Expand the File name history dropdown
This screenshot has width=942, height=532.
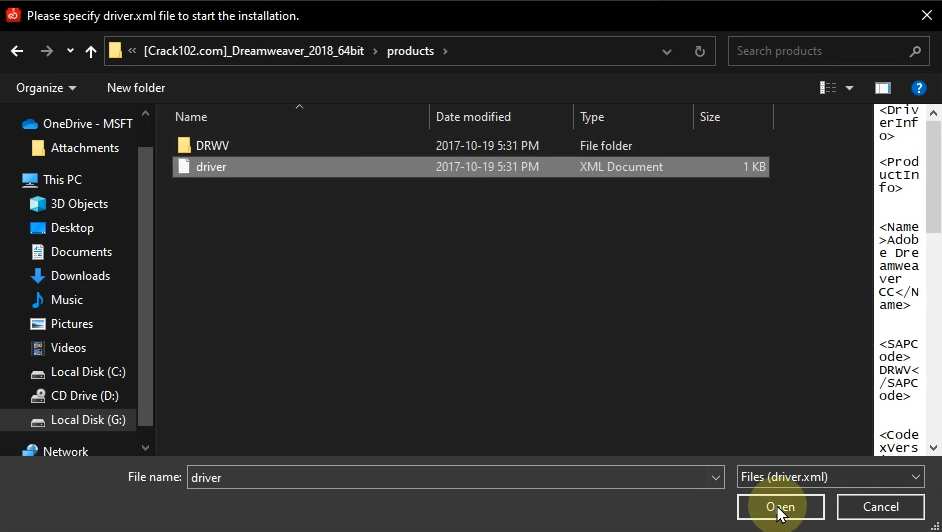pos(715,478)
